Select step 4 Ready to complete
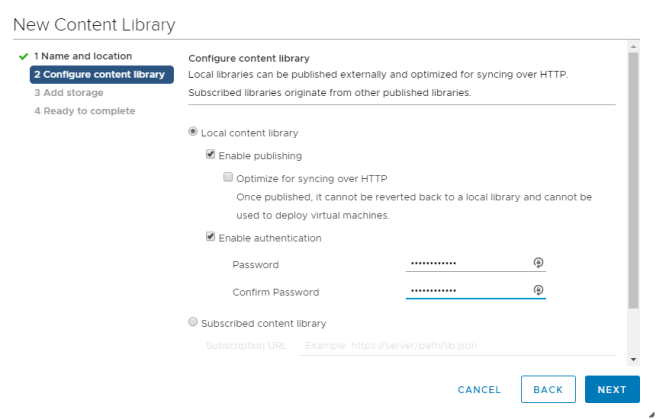Screen dimensions: 656x419 84,111
